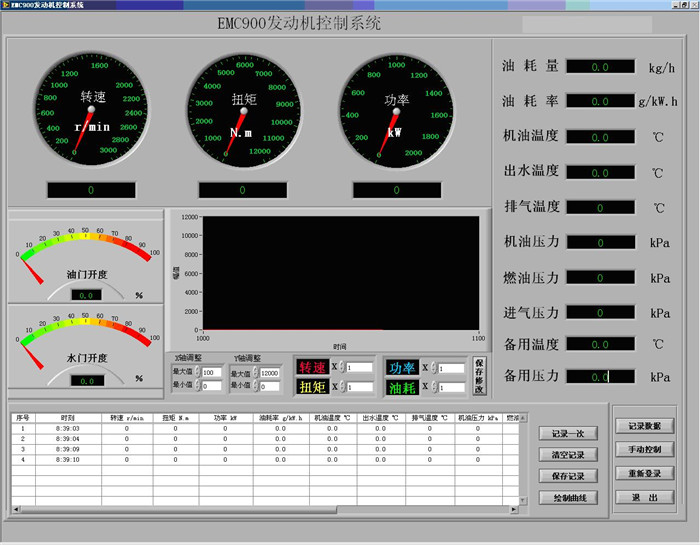This screenshot has height=545, width=700.
Task: Switch to 手动控制 mode
Action: [x=645, y=449]
